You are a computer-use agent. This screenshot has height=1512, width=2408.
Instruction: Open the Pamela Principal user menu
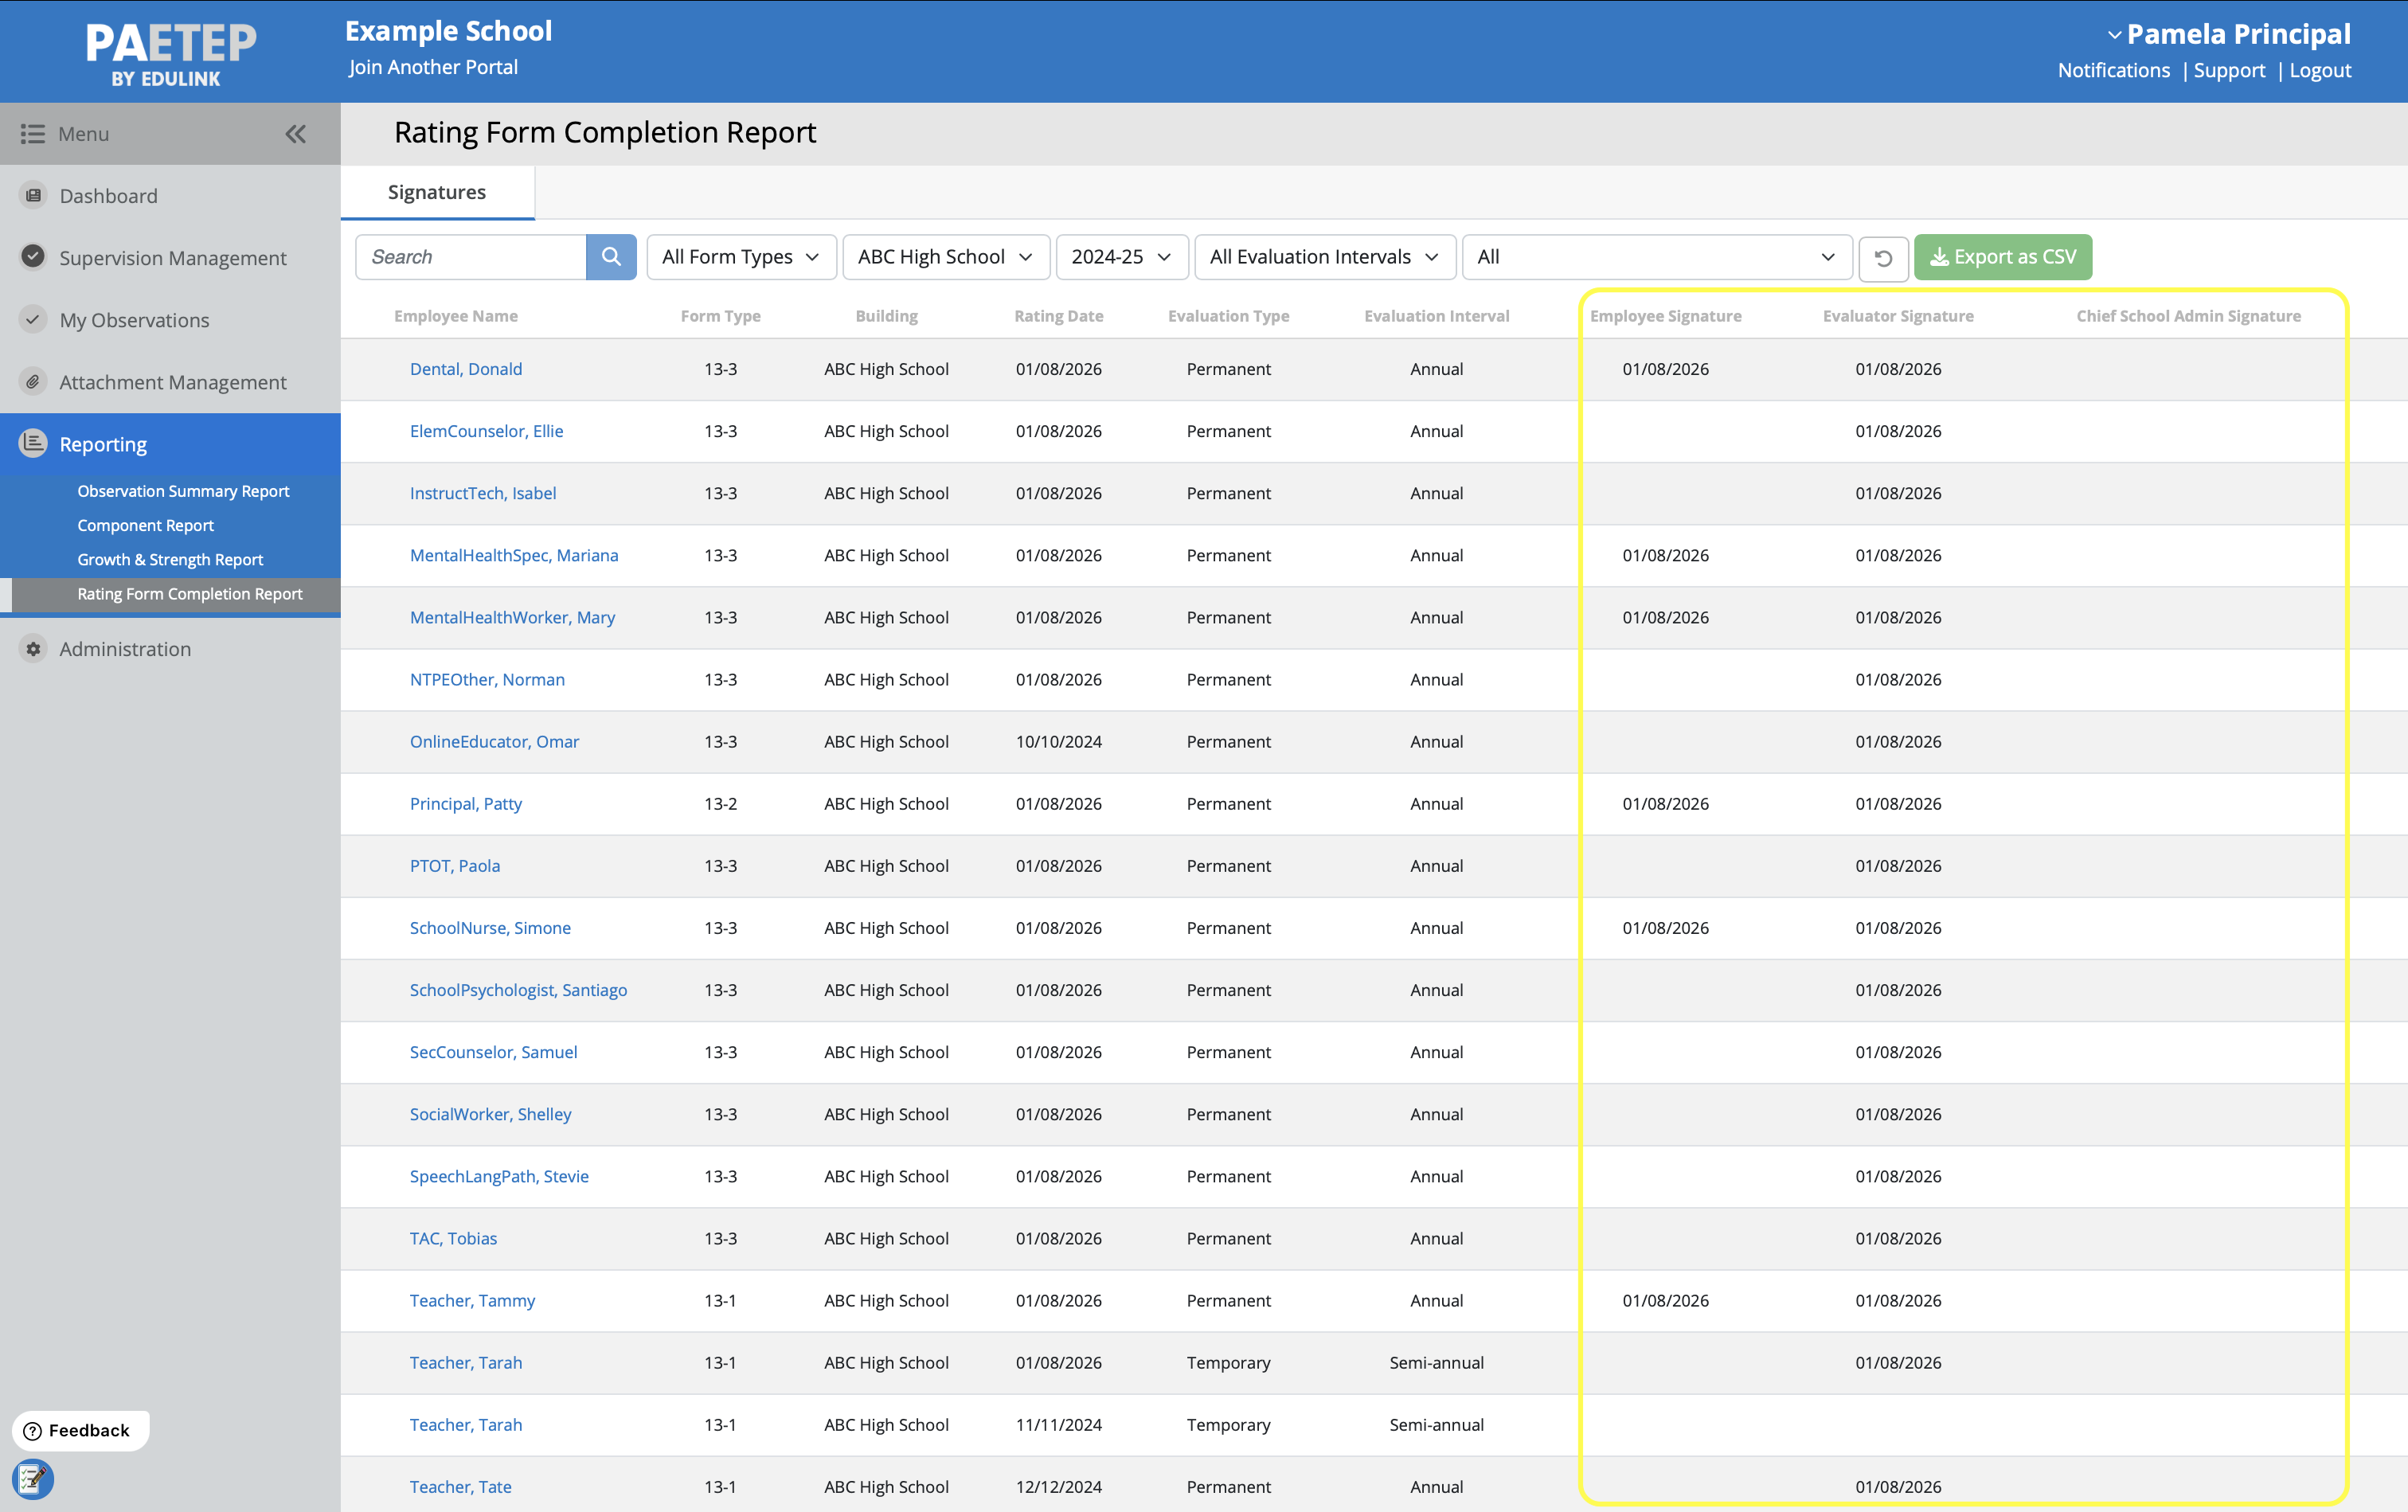(x=2228, y=34)
